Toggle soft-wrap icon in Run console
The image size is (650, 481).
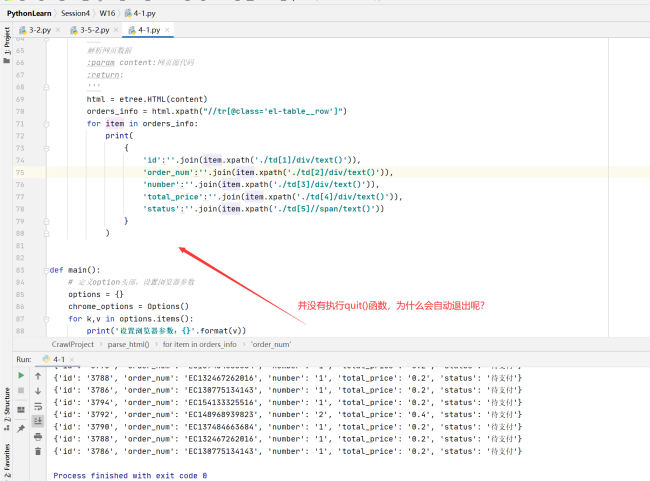[x=38, y=406]
